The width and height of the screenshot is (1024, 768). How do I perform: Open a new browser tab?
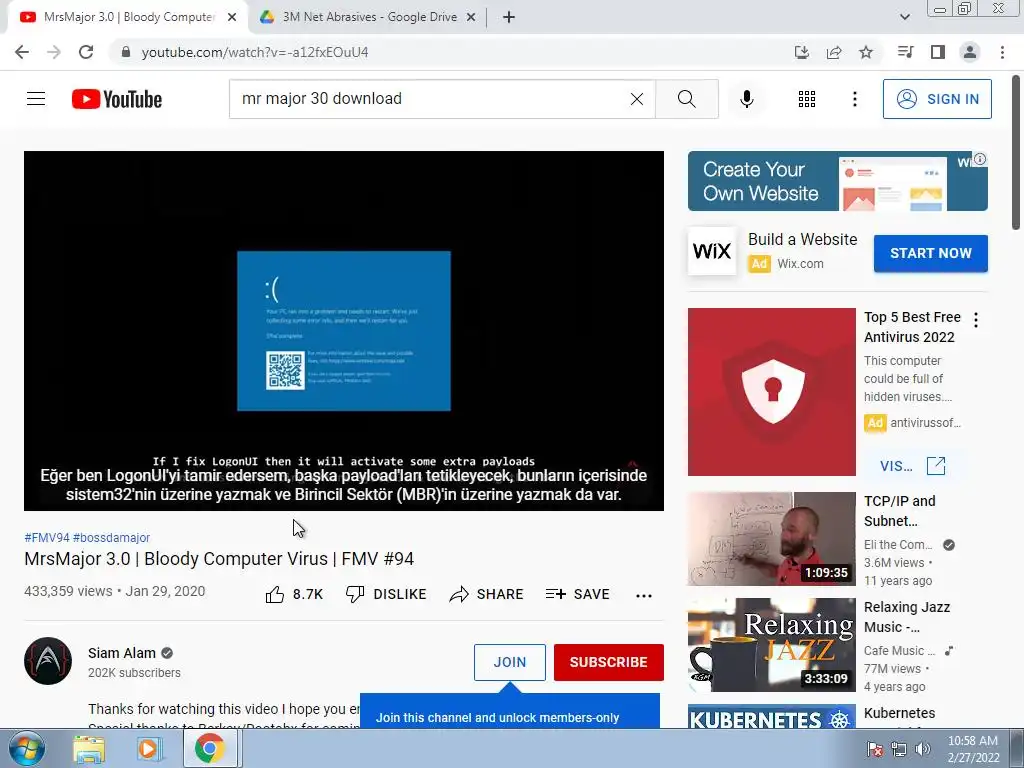[509, 18]
